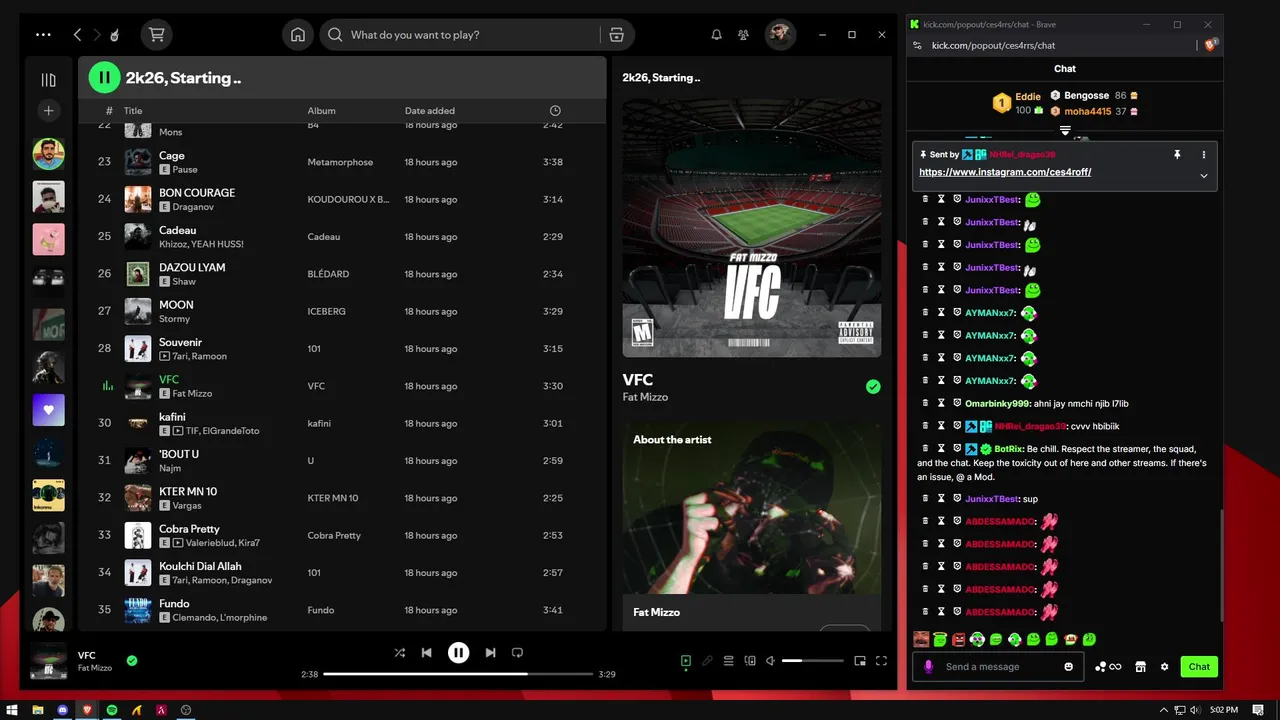Select track Cobra Pretty
This screenshot has width=1280, height=720.
coord(342,535)
